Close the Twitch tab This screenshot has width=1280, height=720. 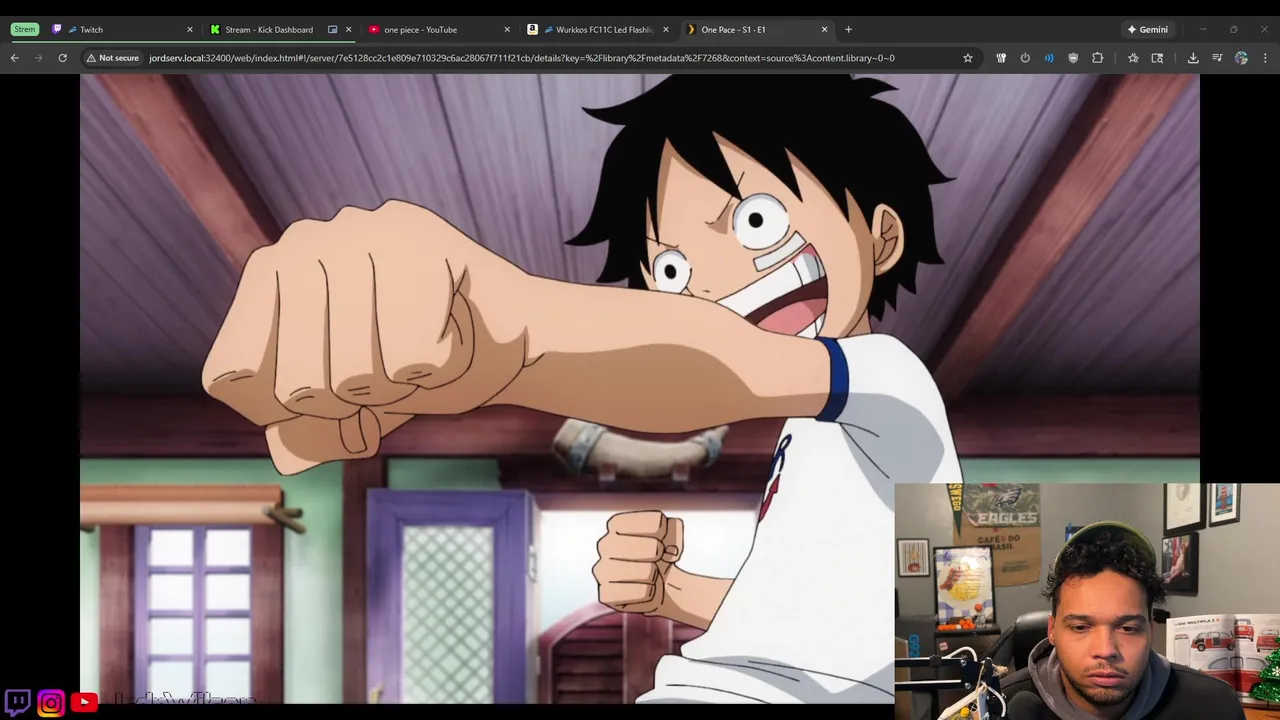coord(190,29)
